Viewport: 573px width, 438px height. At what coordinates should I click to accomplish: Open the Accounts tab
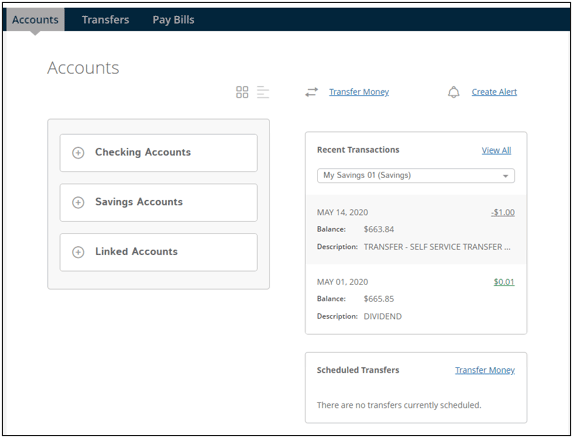35,19
